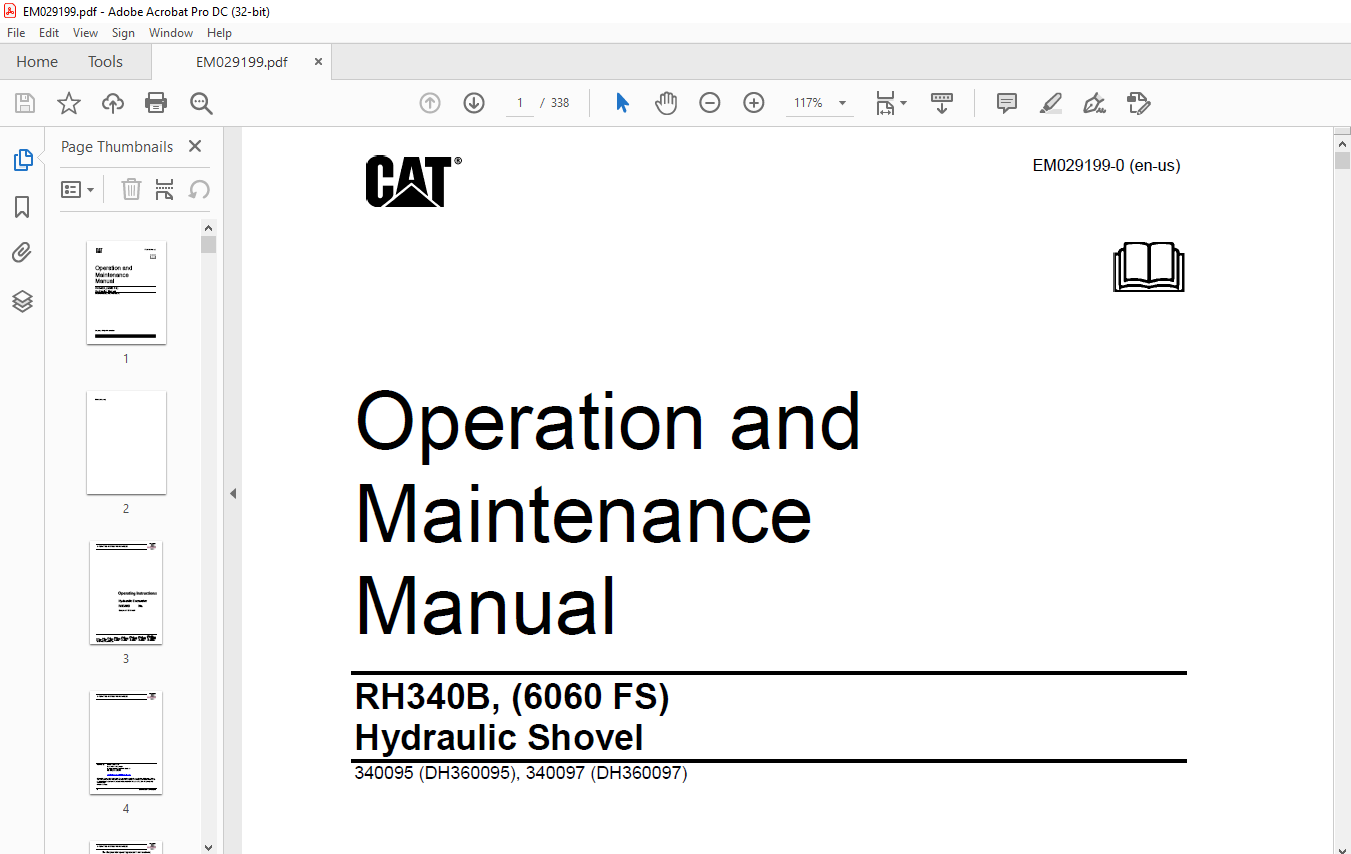This screenshot has height=854, width=1351.
Task: Choose the Selection arrow tool
Action: [622, 103]
